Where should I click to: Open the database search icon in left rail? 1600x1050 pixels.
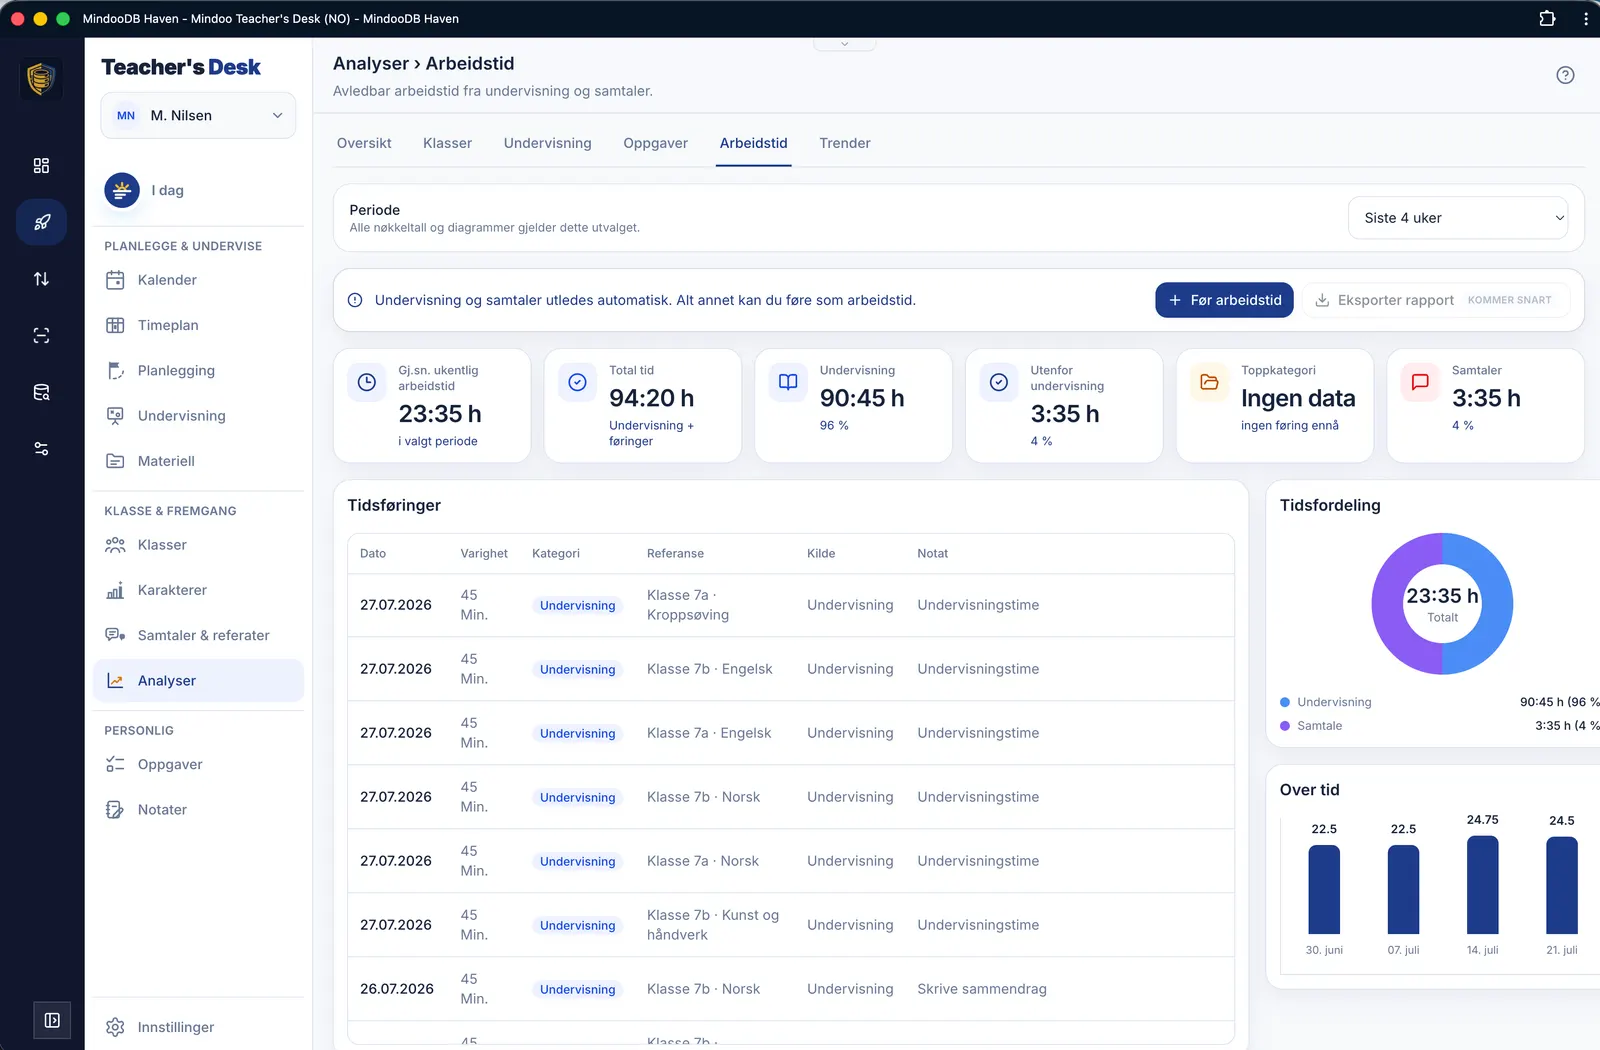pos(41,392)
